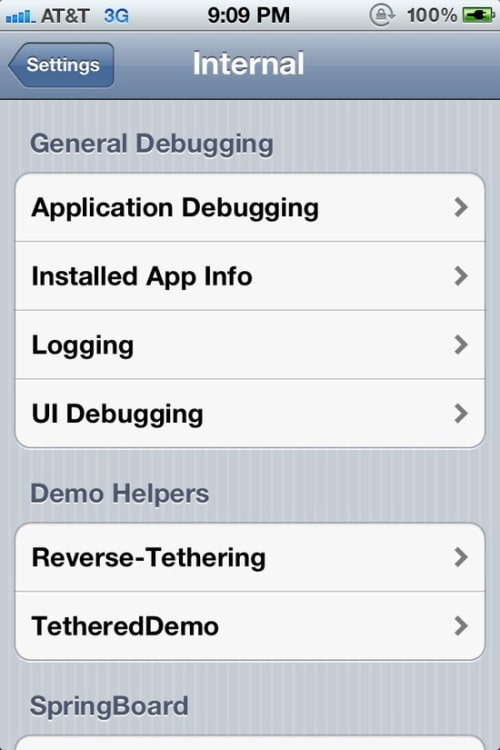The height and width of the screenshot is (750, 500).
Task: Go back using the Settings button
Action: pos(61,65)
